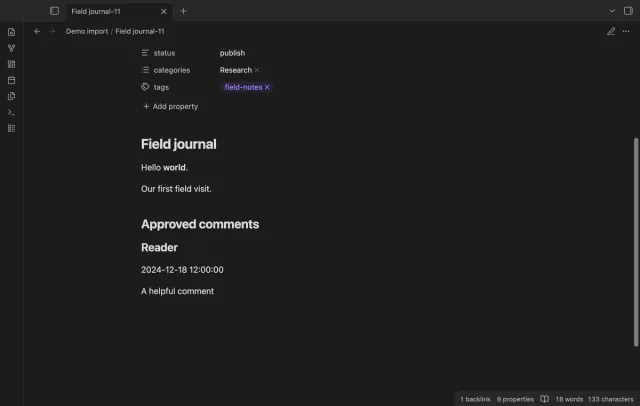Switch to editing mode pencil icon
640x406 pixels.
(x=611, y=31)
